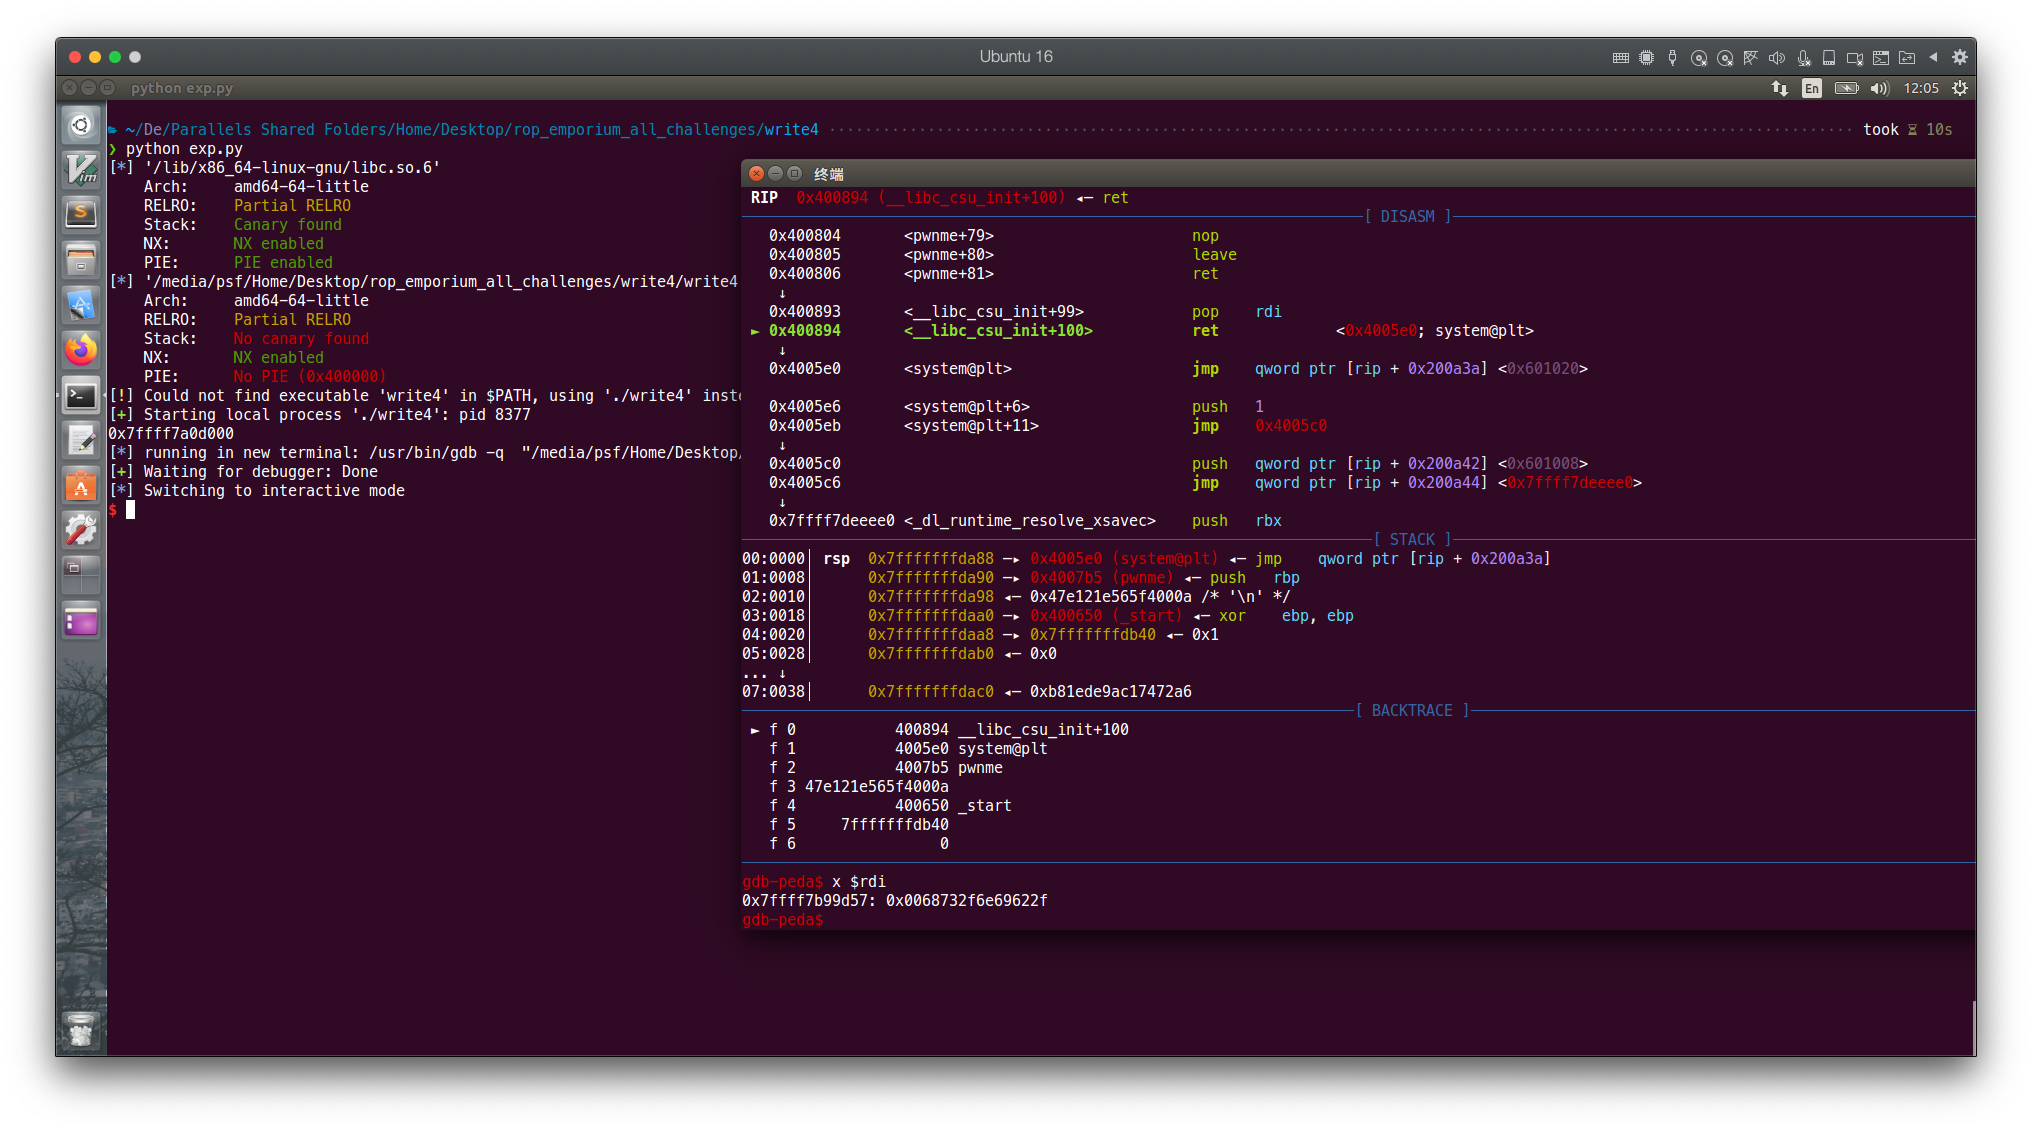This screenshot has height=1130, width=2032.
Task: Click Parallels keyboard icon in title bar
Action: click(x=1620, y=58)
